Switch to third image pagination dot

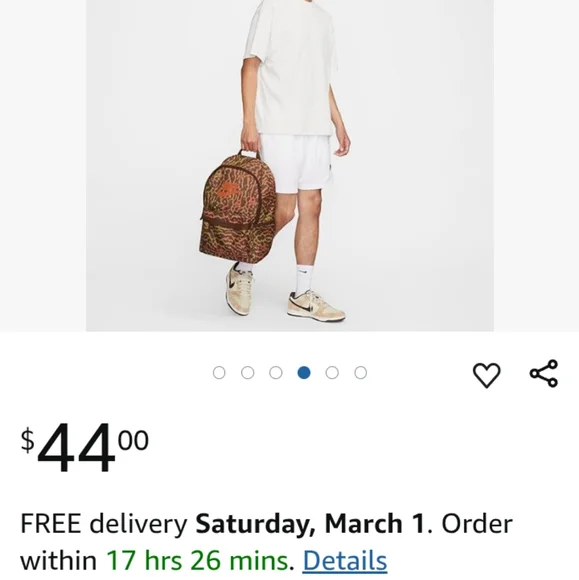[276, 372]
